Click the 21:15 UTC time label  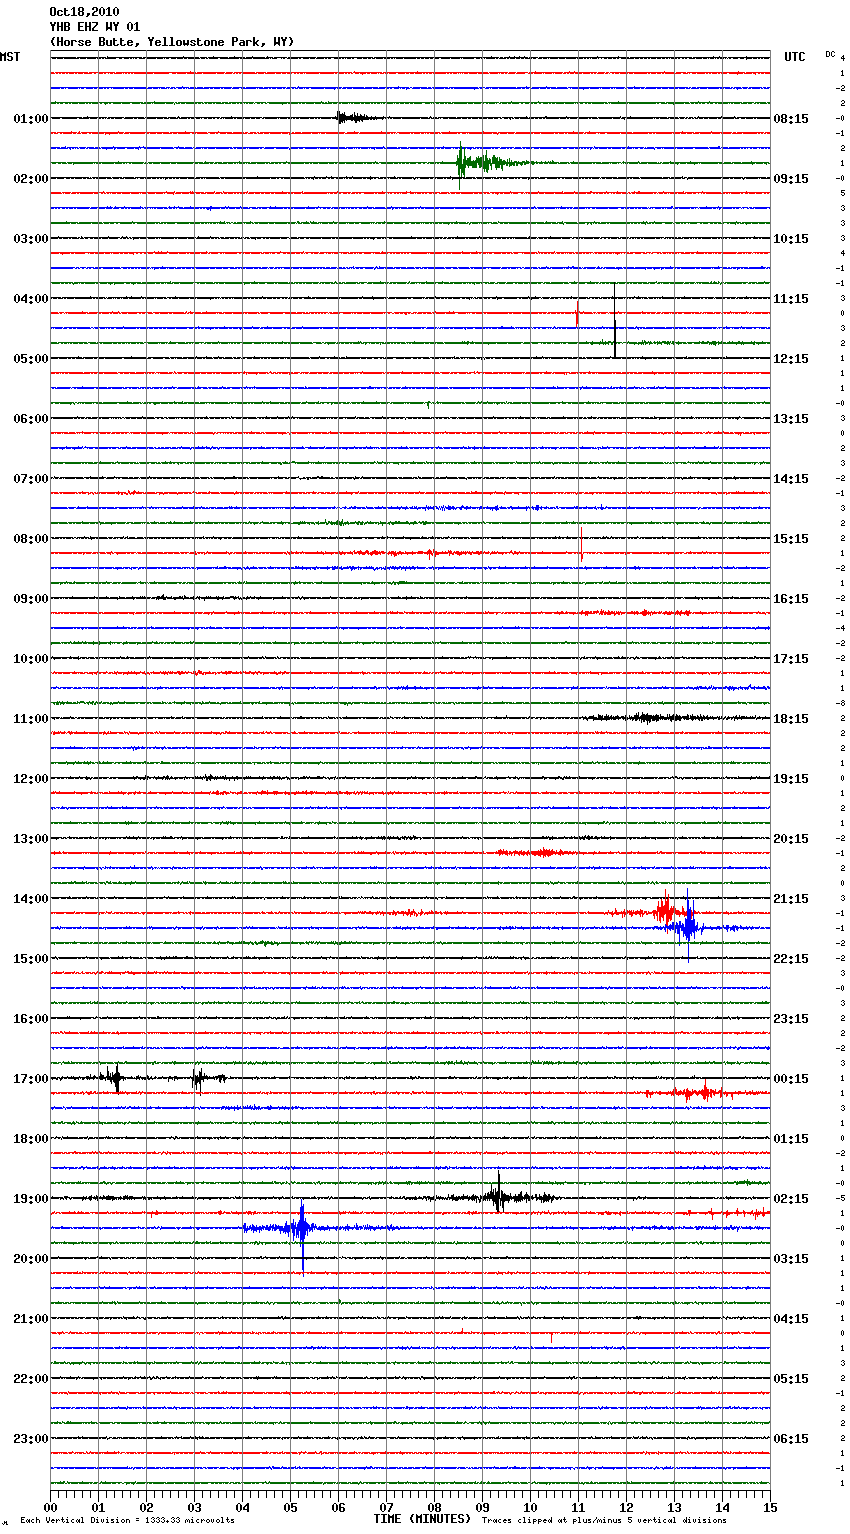791,899
